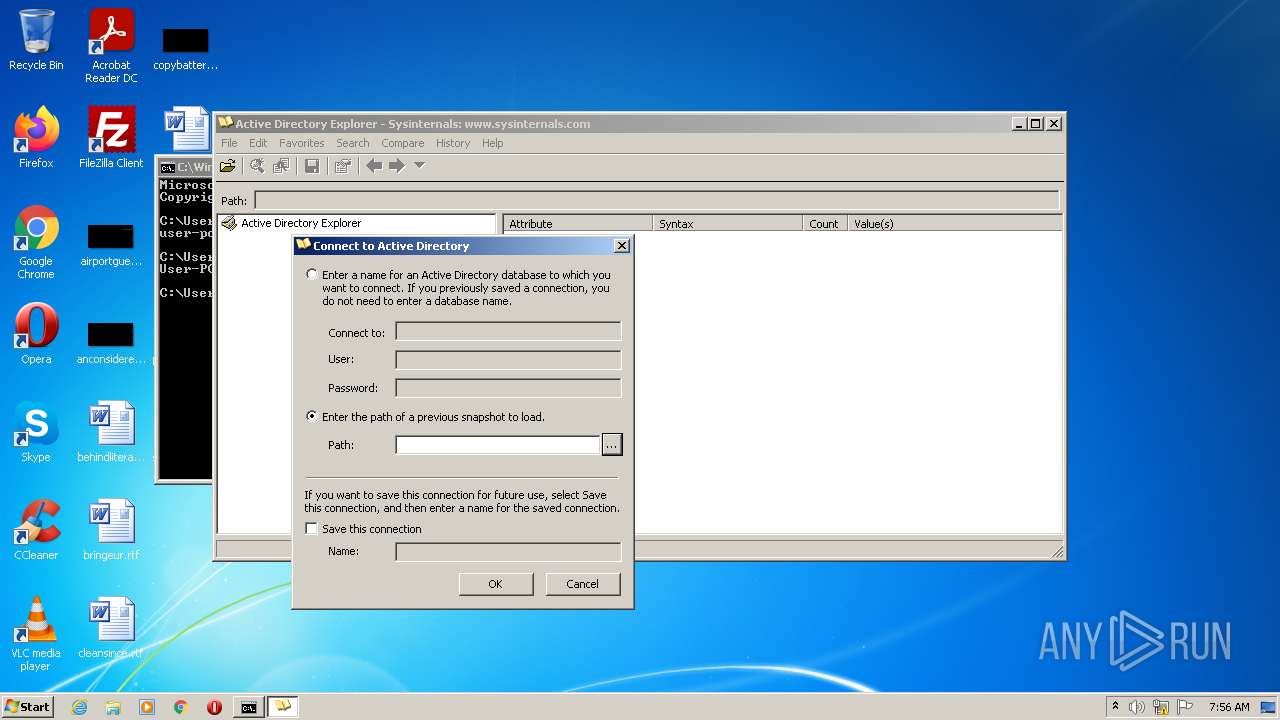Select the behindlitera... document on desktop

pos(111,432)
